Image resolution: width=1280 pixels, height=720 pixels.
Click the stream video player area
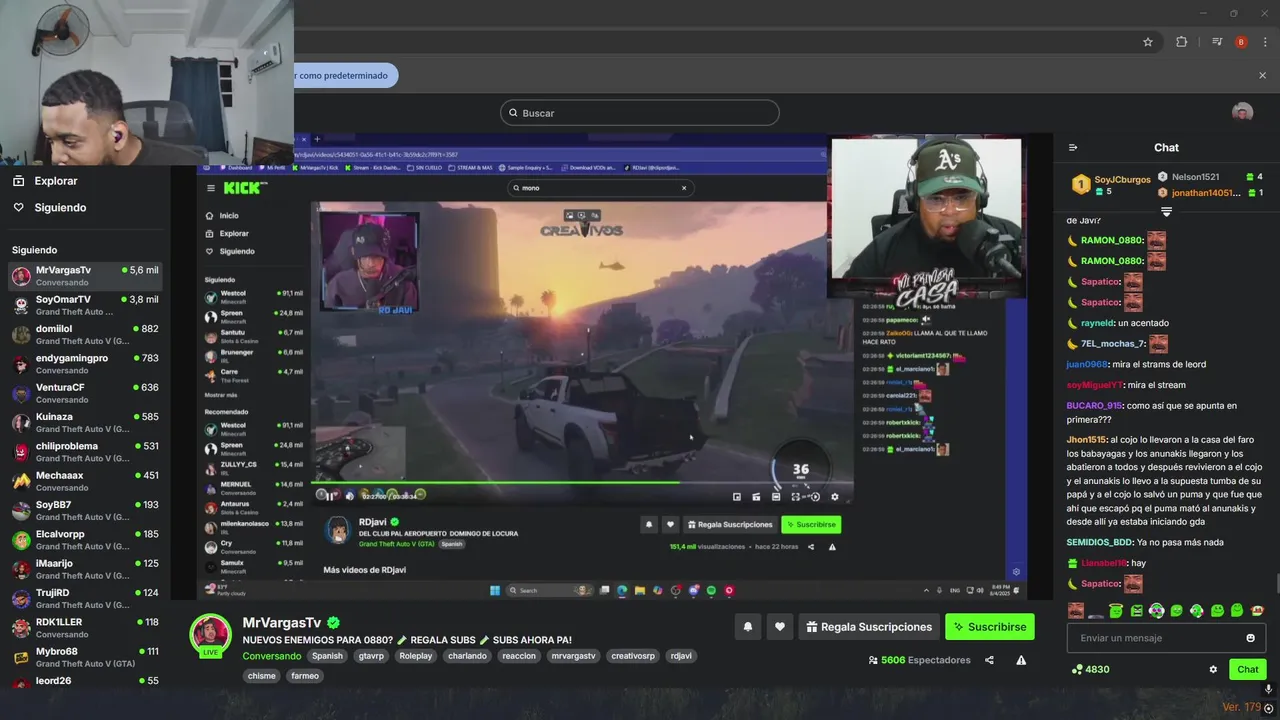[x=612, y=366]
